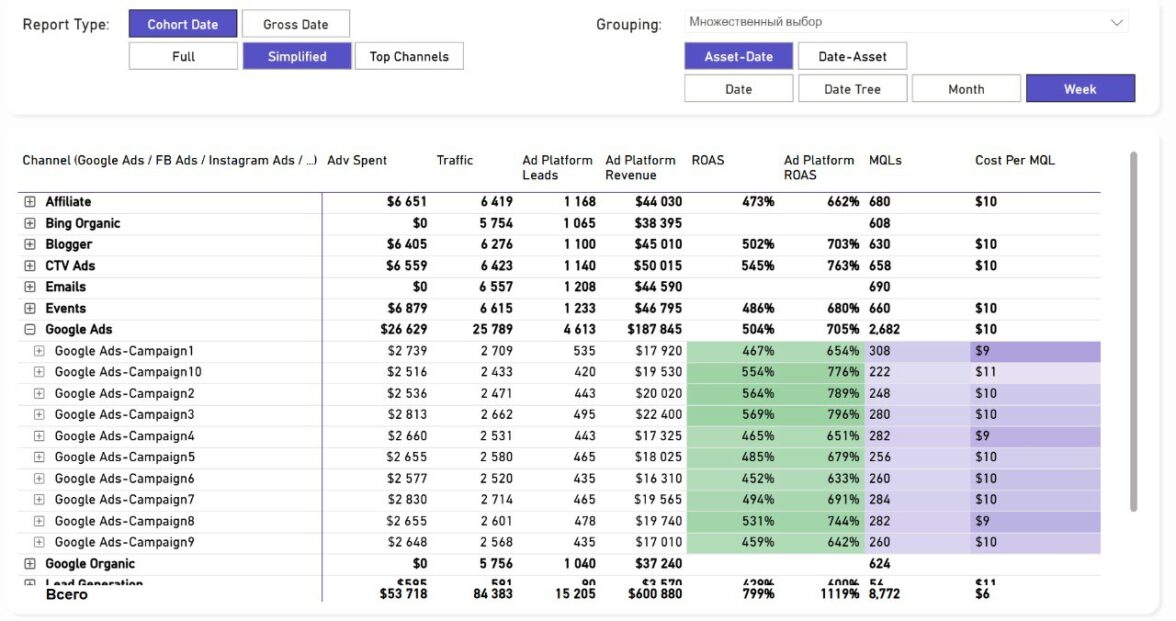Expand the Google Ads-Campaign5 row
Screen dimensions: 1176x621
click(40, 457)
